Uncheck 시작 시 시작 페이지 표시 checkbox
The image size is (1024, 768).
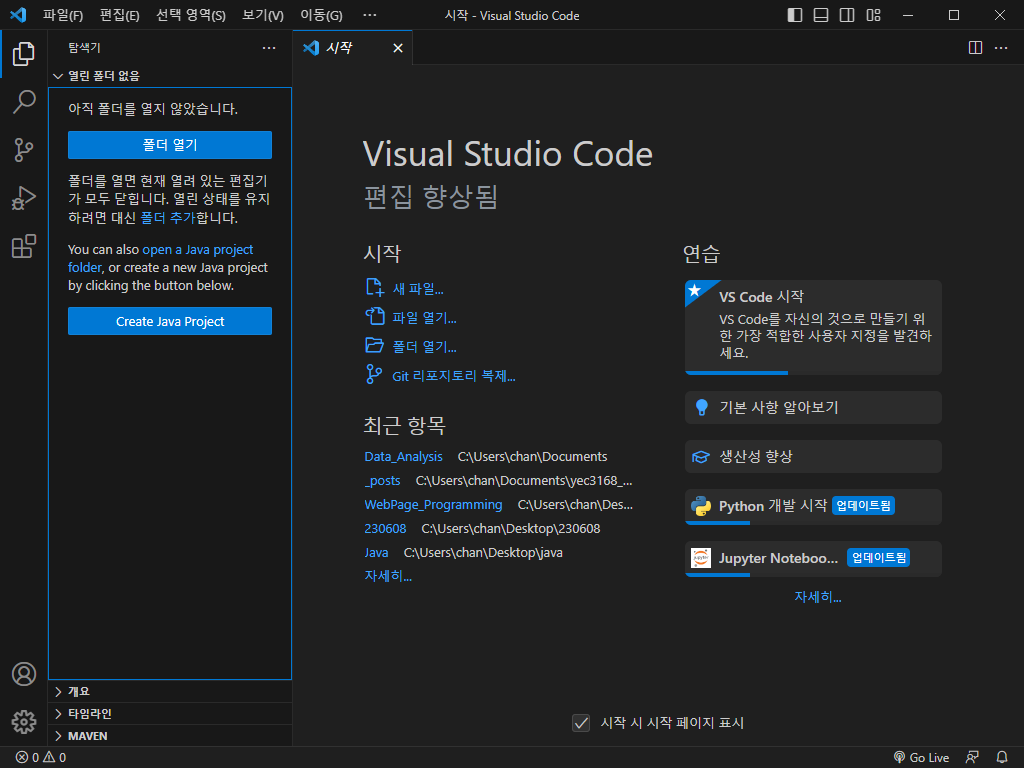pos(581,723)
